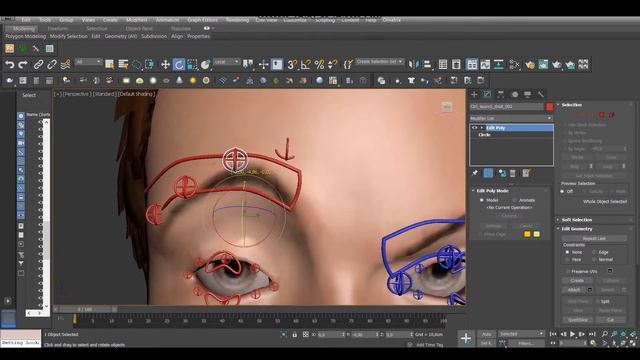Click the Align tool icon
Screen dimensions: 640x360
pyautogui.click(x=427, y=64)
